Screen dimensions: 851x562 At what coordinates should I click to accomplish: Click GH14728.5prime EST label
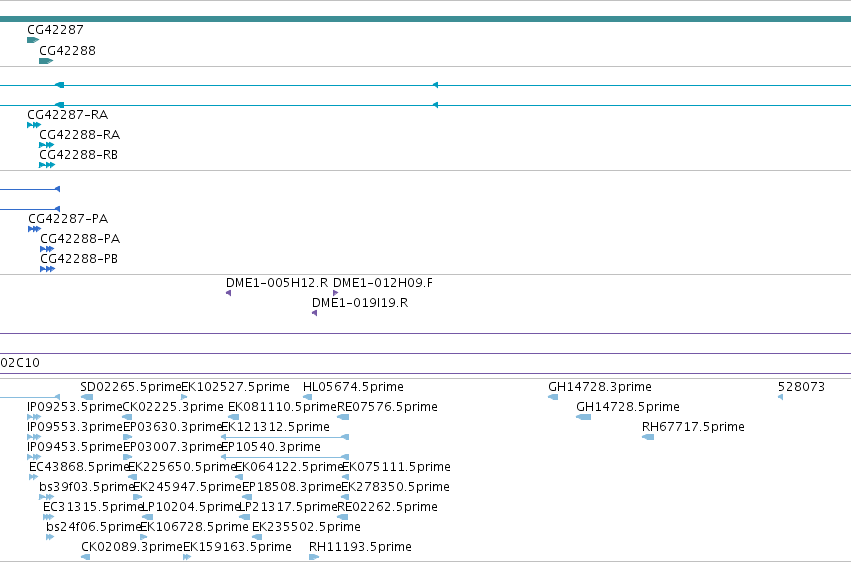coord(627,407)
